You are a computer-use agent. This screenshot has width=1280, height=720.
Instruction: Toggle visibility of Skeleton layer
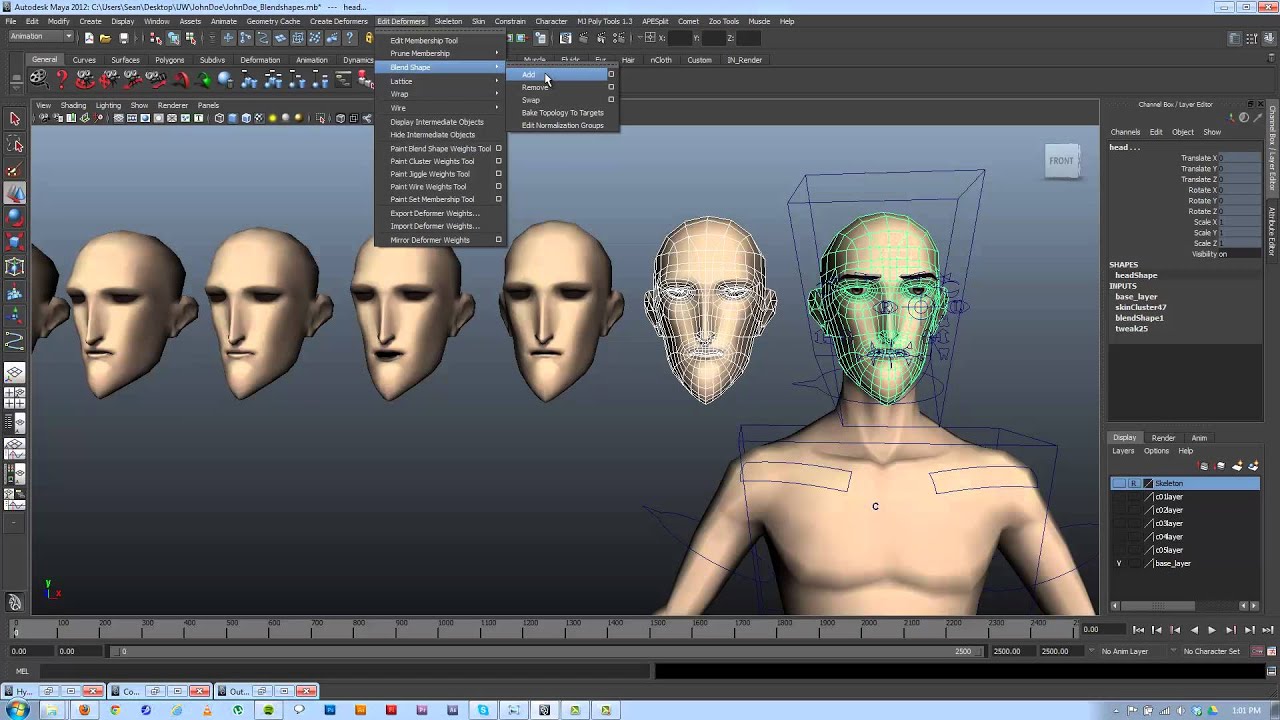coord(1119,484)
